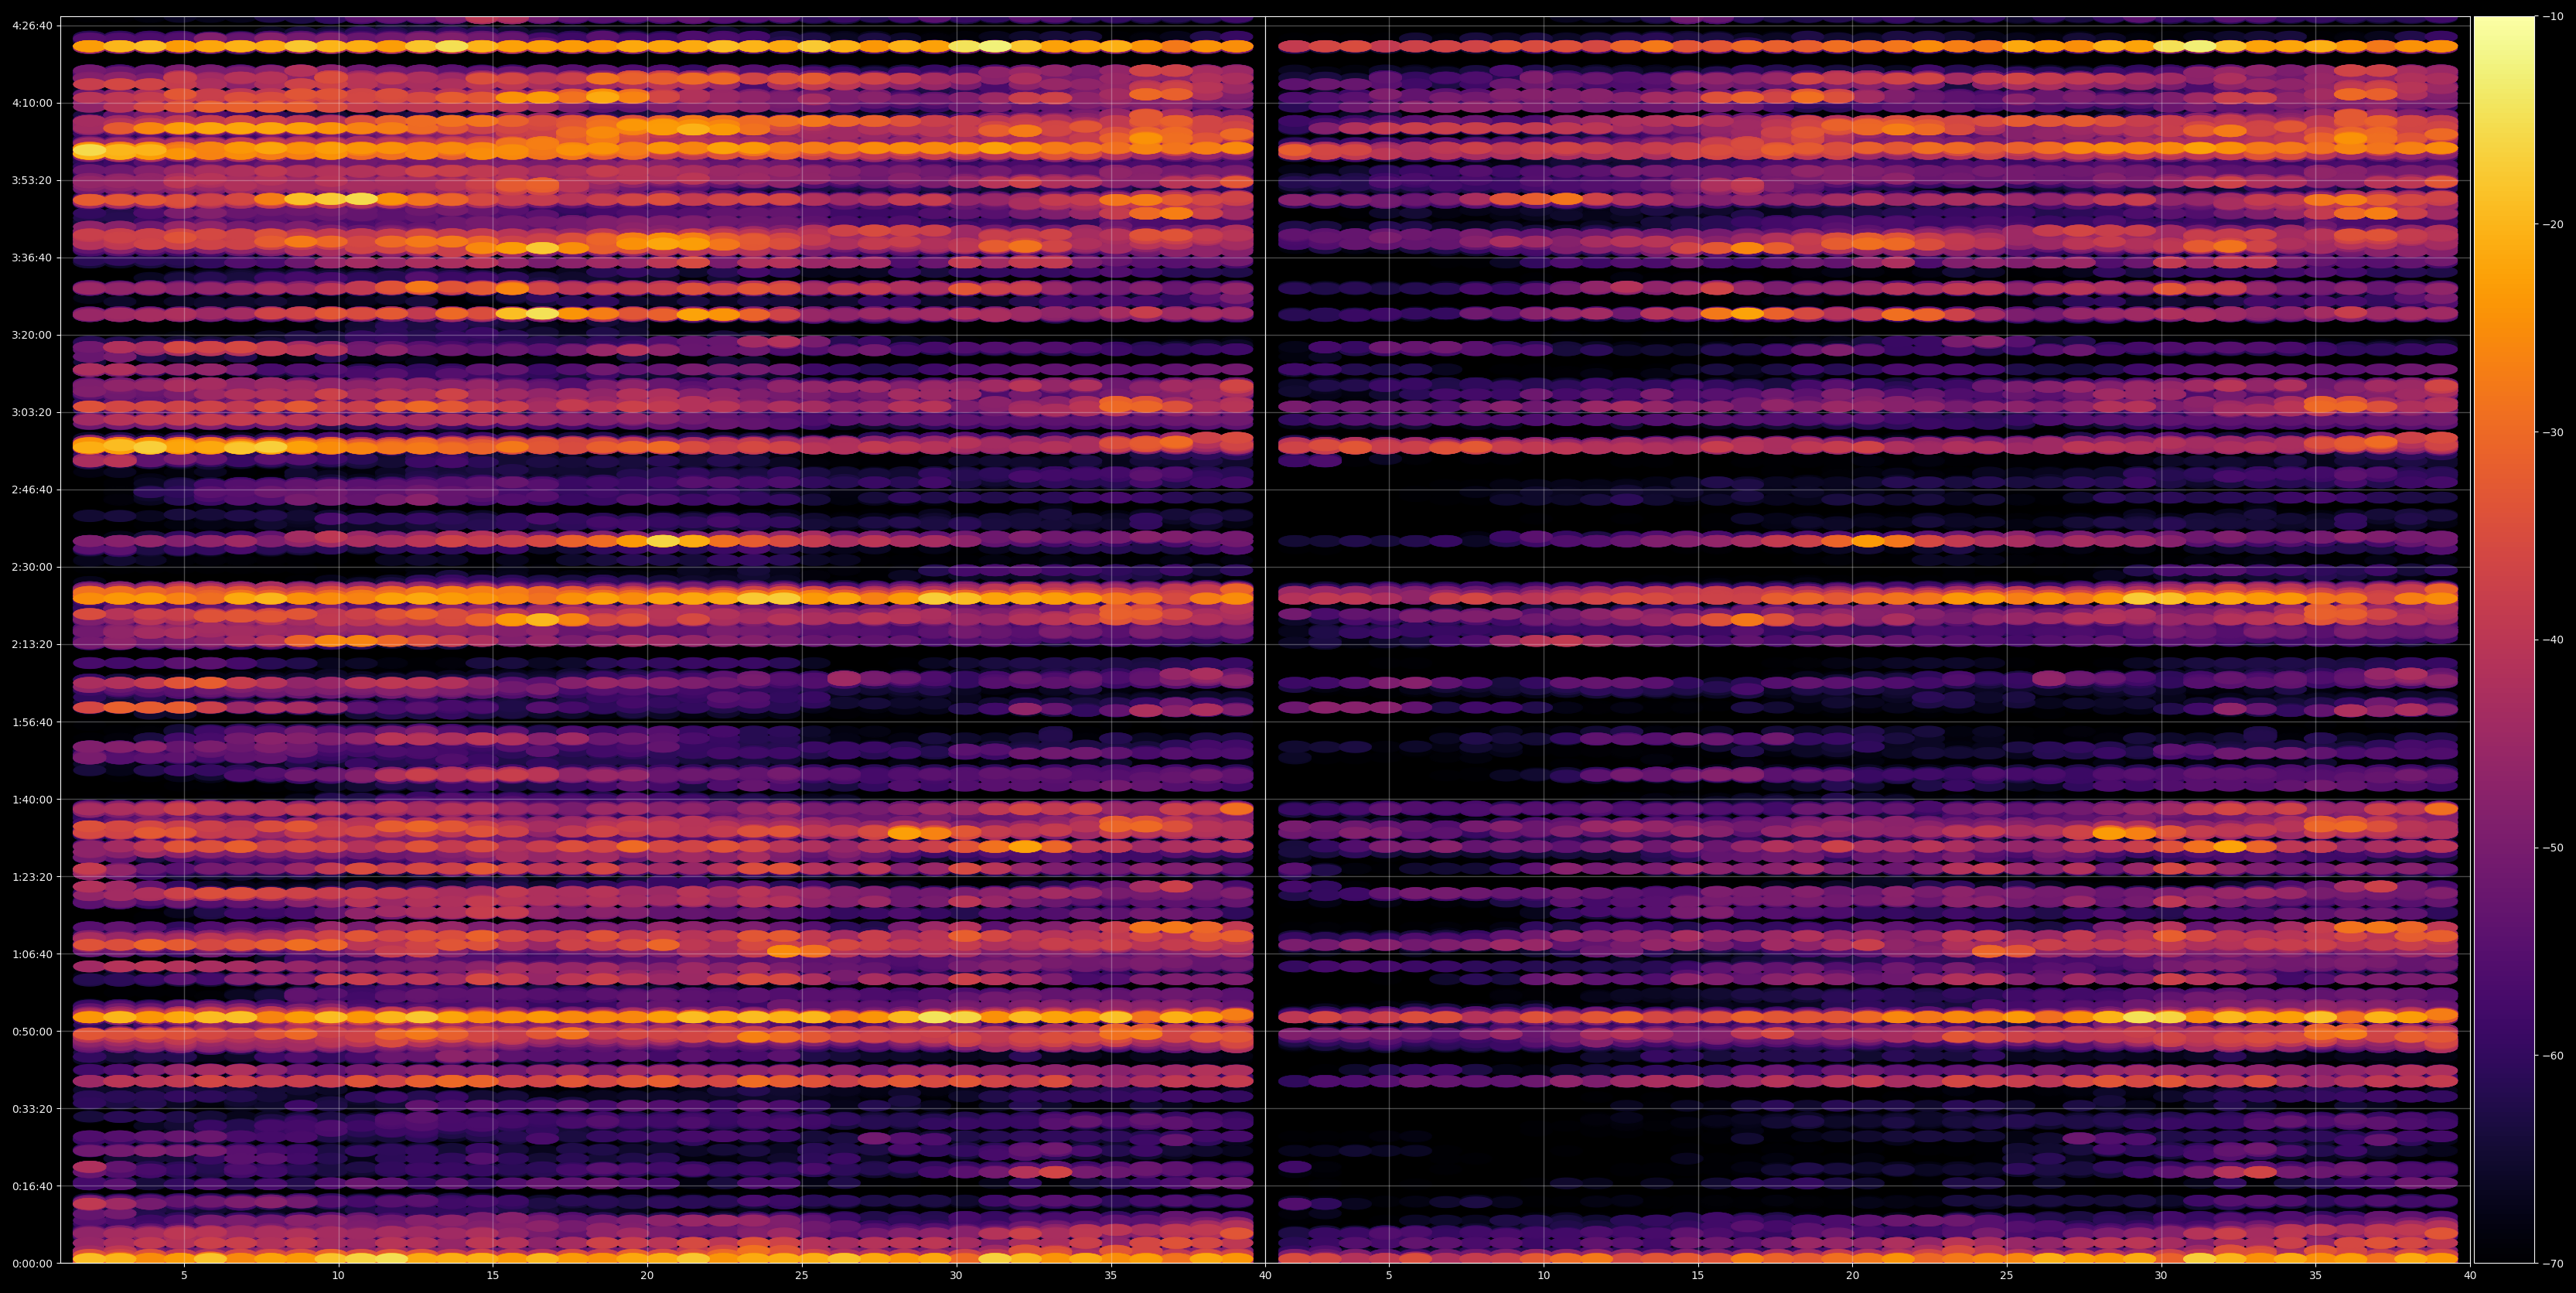Select x-axis label 30 under the left heatmap

tap(956, 1276)
